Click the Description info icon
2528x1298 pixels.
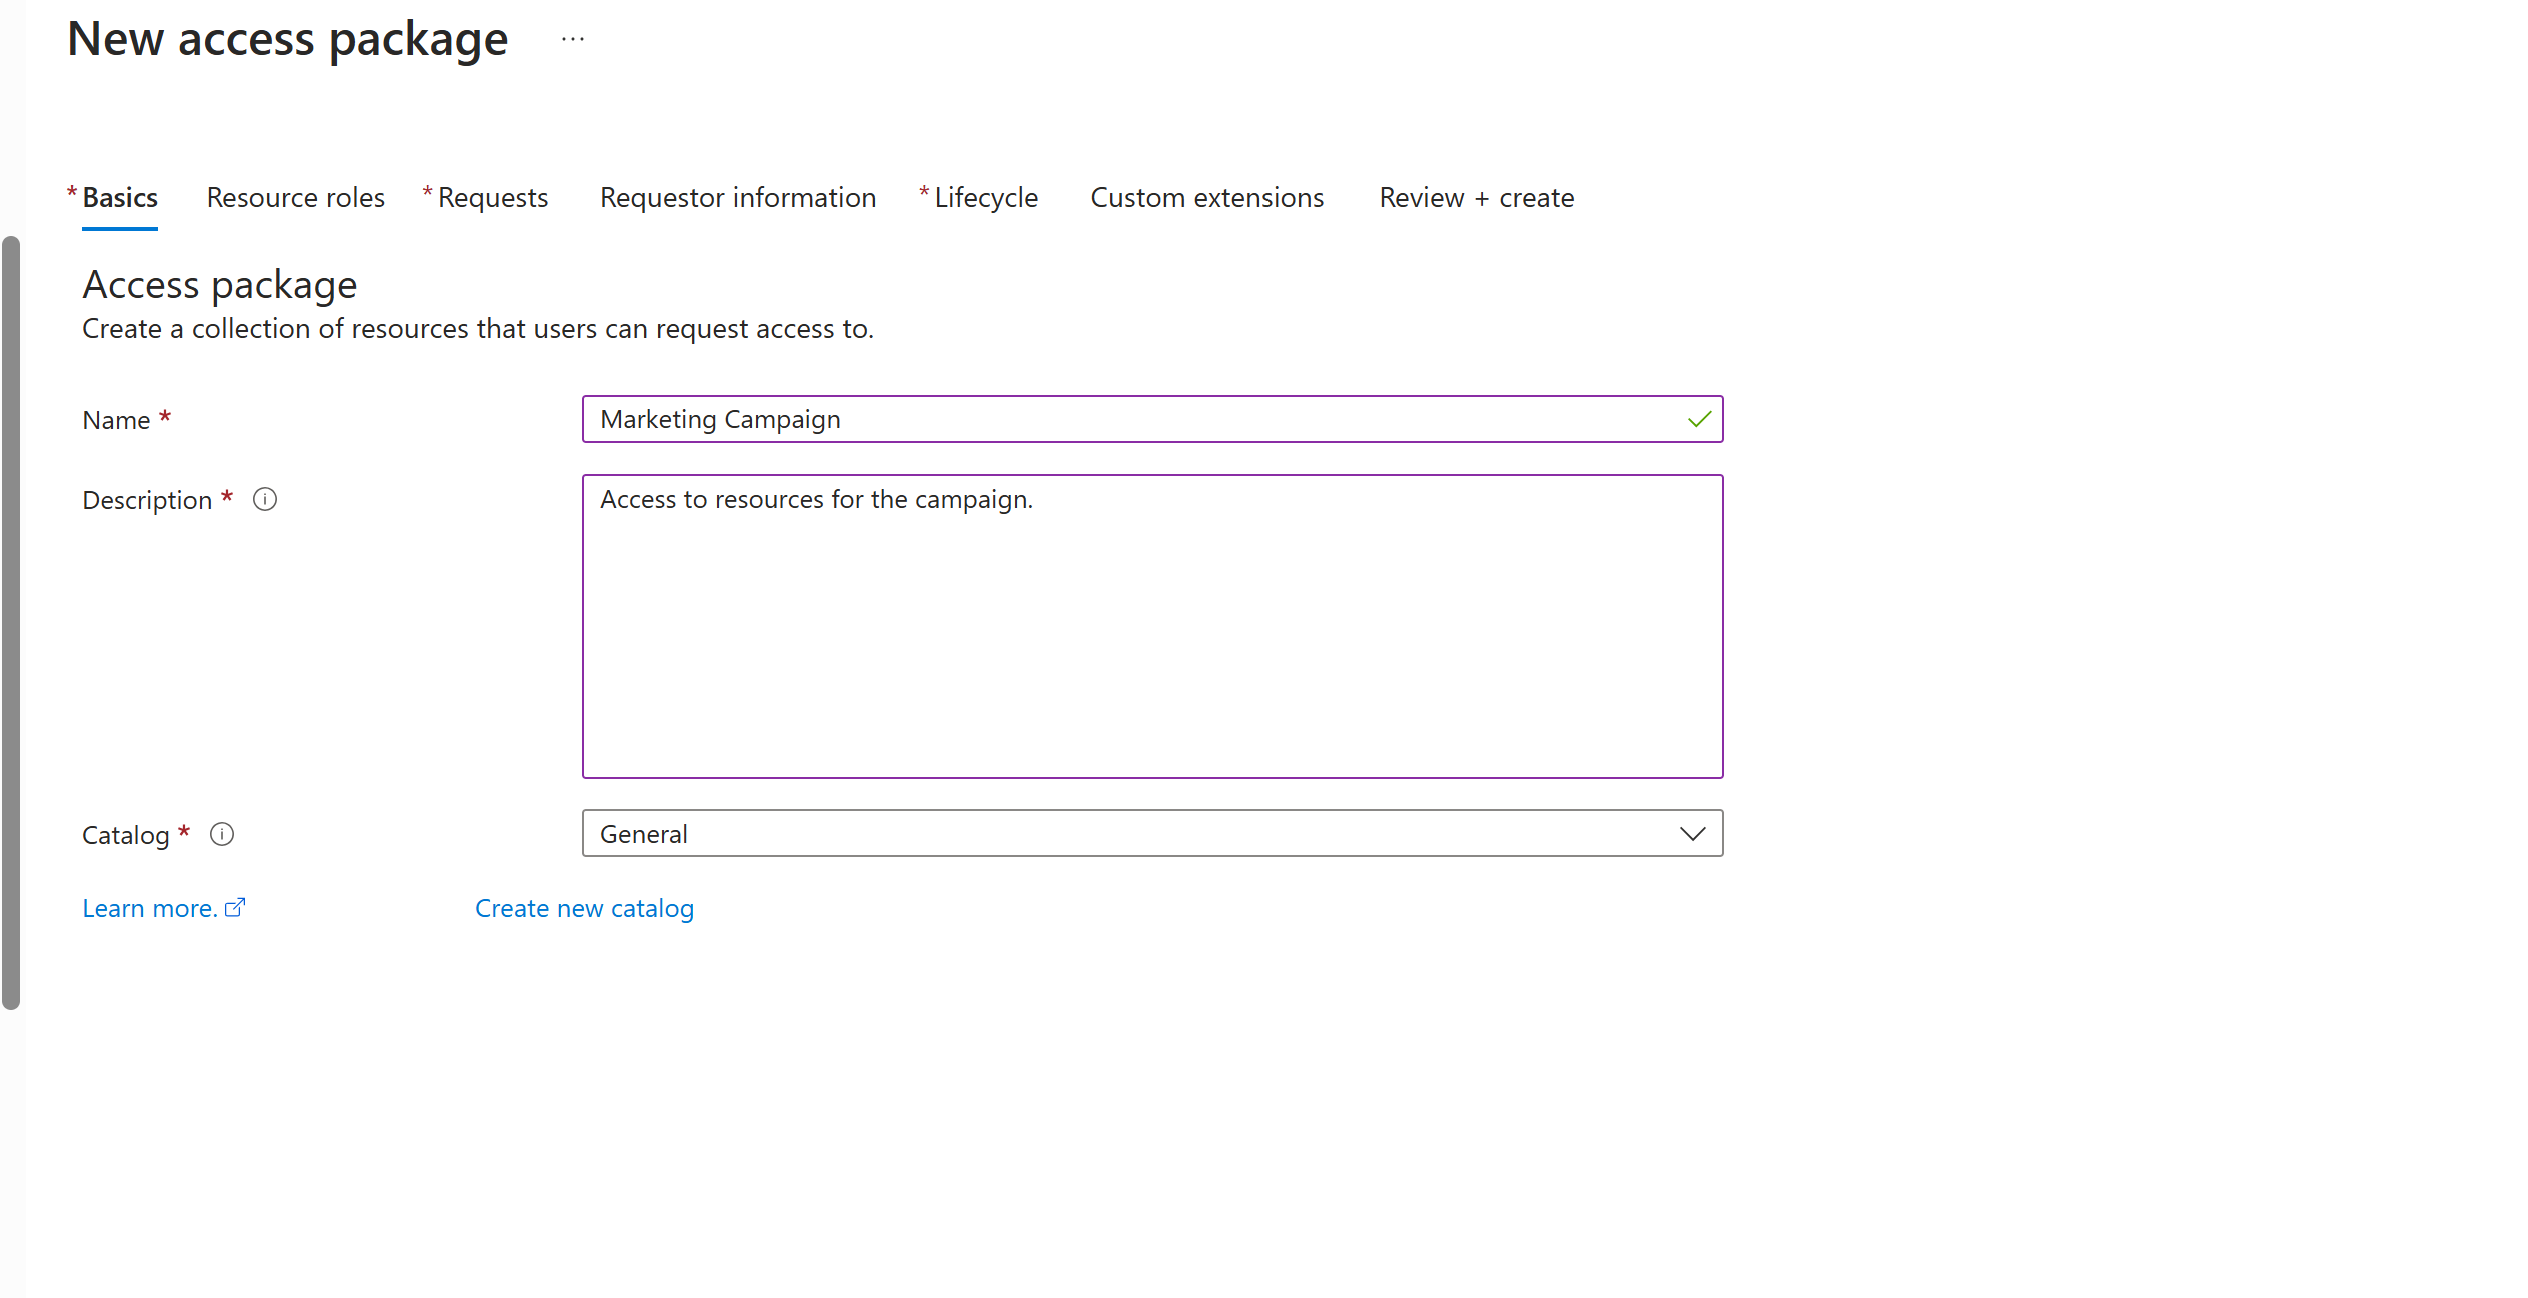[x=265, y=499]
